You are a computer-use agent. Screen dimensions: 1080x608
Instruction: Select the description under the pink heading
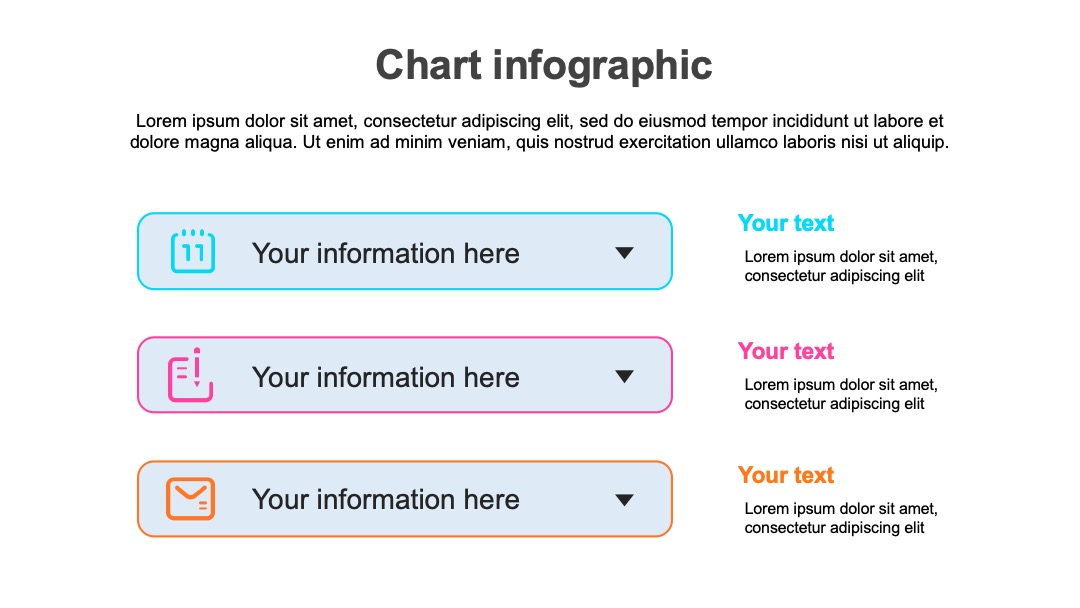tap(841, 395)
